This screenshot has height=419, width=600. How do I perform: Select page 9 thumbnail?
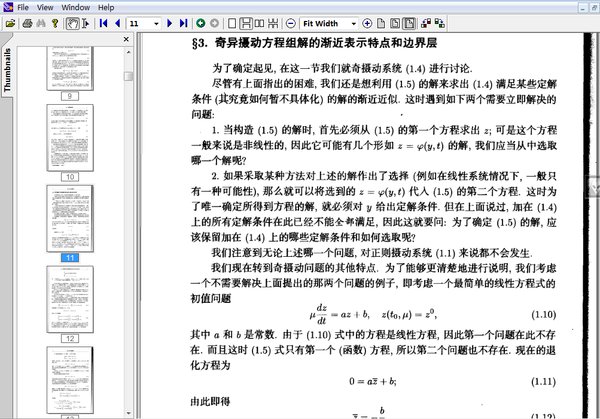pyautogui.click(x=70, y=68)
